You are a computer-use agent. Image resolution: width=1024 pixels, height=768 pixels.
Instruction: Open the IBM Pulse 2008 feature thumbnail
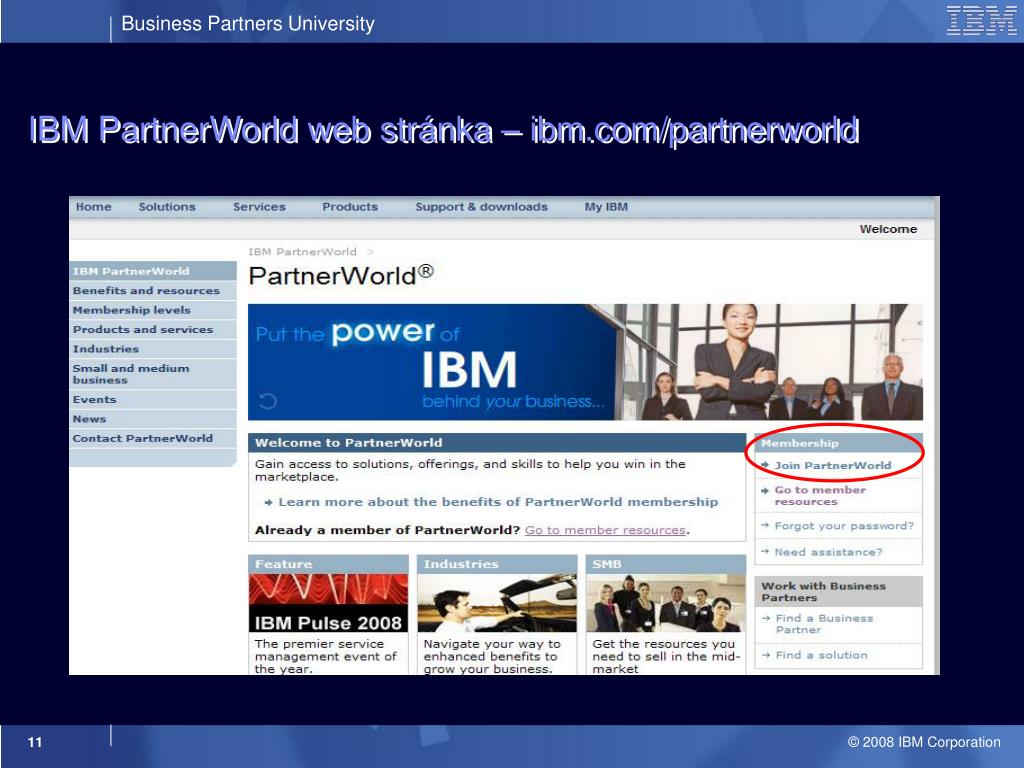tap(328, 603)
